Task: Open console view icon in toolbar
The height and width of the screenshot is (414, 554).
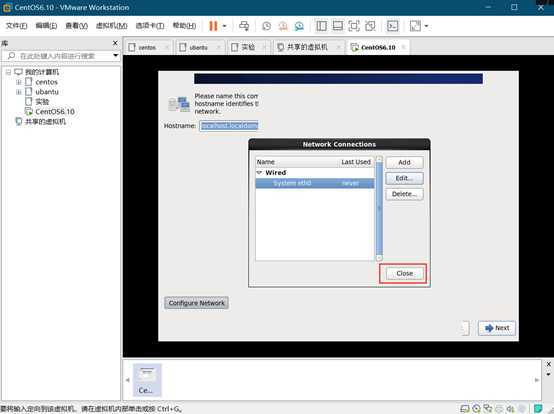Action: click(393, 26)
